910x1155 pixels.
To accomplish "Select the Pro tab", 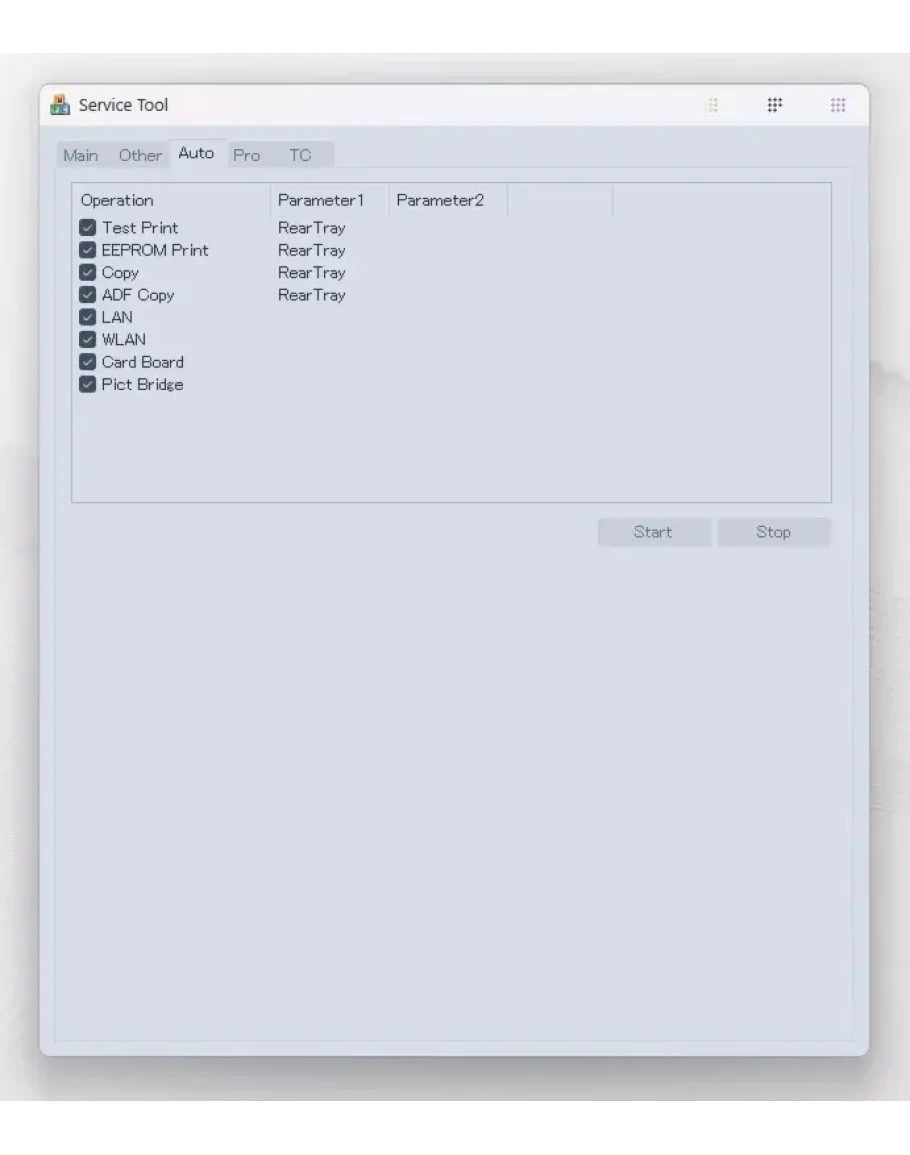I will [x=246, y=155].
